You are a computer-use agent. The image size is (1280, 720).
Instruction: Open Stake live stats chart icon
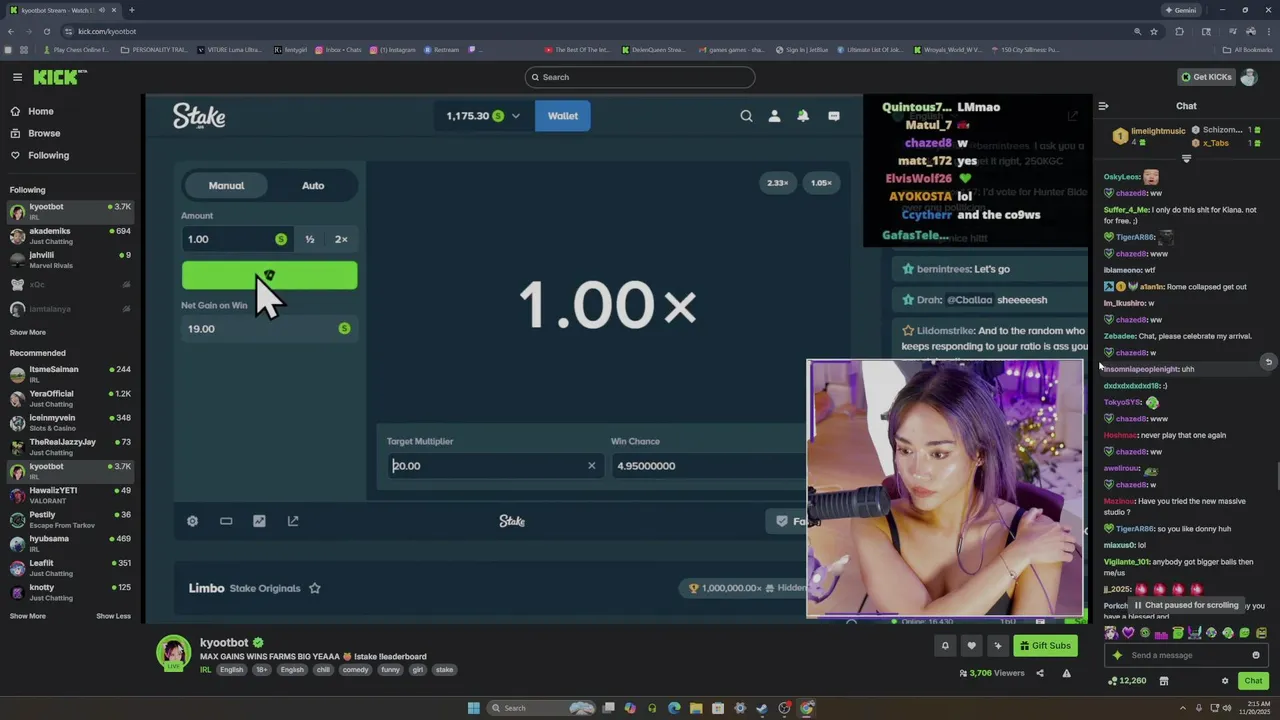point(259,521)
